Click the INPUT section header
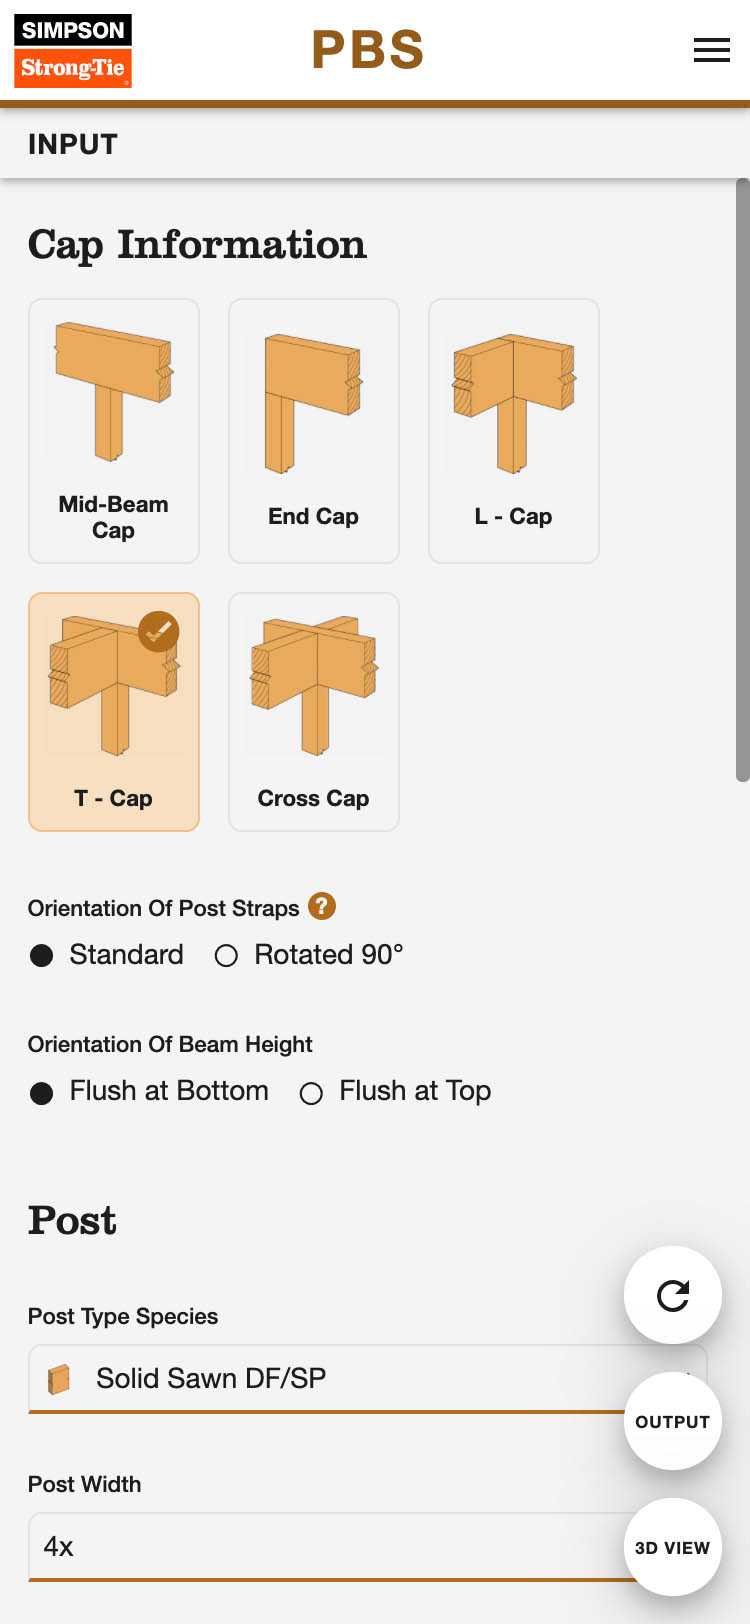750x1624 pixels. pyautogui.click(x=73, y=144)
